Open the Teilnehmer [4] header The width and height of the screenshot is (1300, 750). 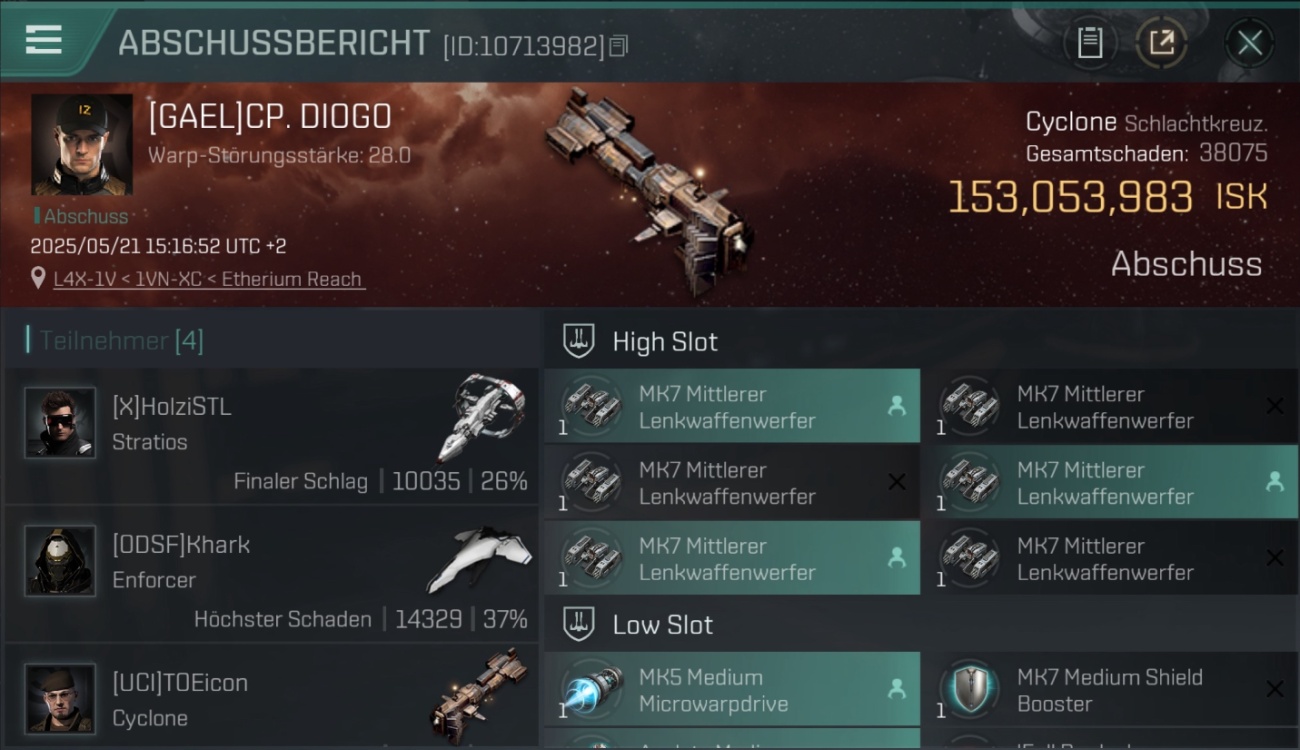121,341
